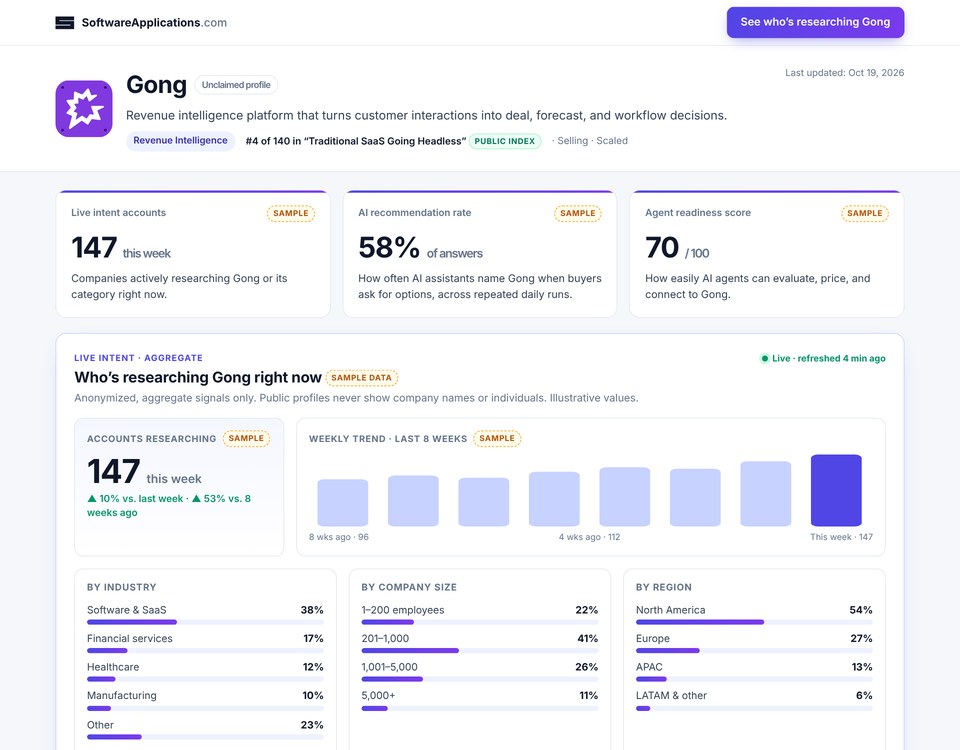This screenshot has width=960, height=750.
Task: Click the Who's researching Gong right now heading
Action: tap(198, 377)
